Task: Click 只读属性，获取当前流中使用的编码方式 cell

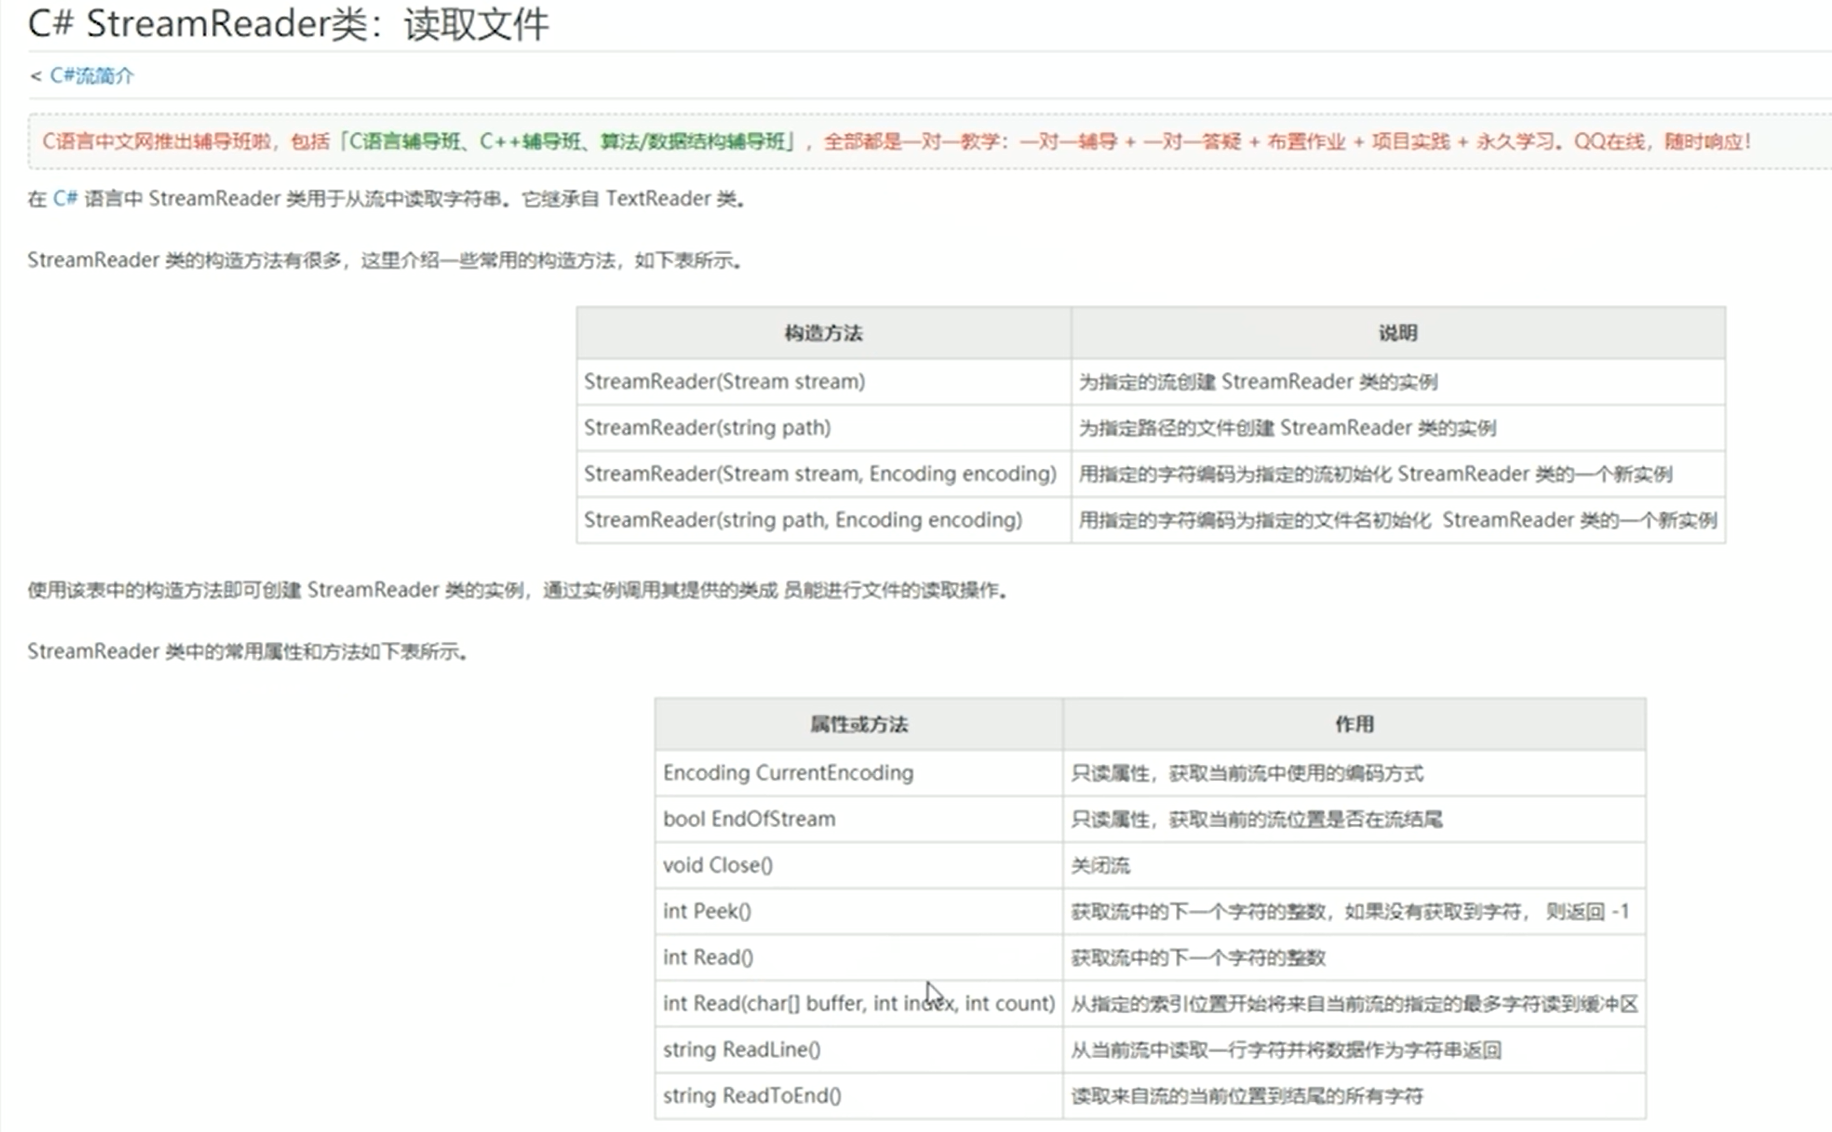Action: [1354, 772]
